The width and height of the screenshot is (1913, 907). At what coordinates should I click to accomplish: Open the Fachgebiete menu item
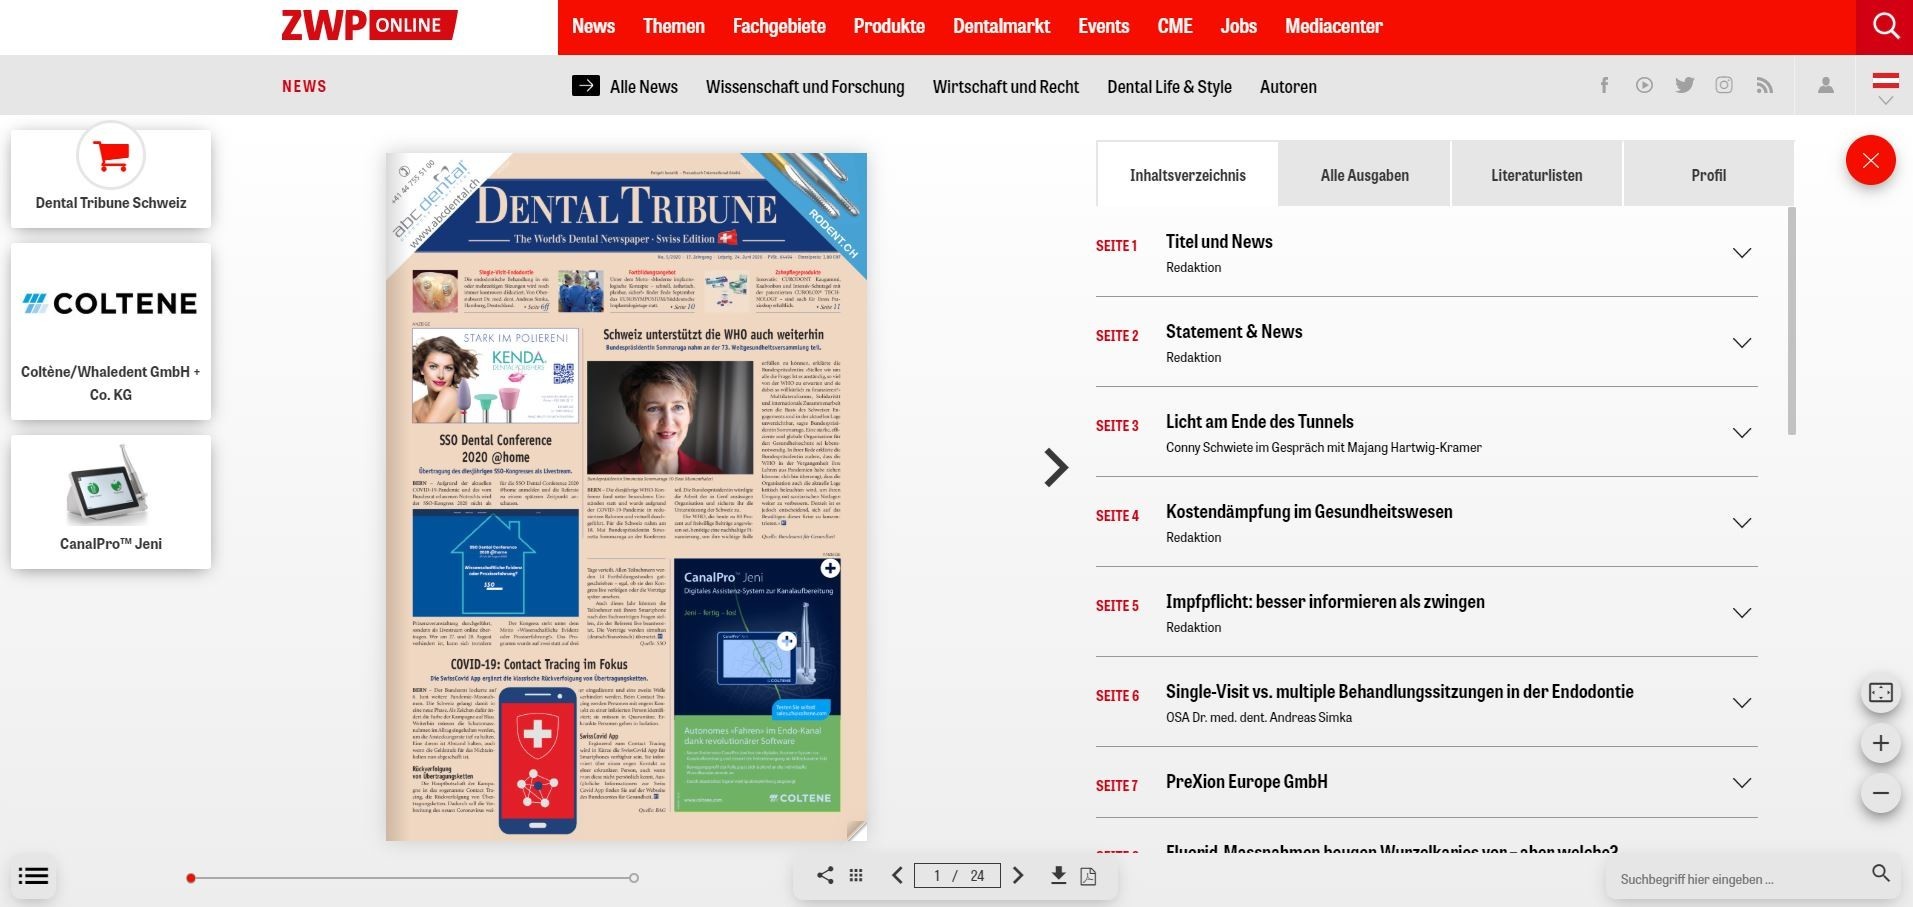(x=779, y=26)
